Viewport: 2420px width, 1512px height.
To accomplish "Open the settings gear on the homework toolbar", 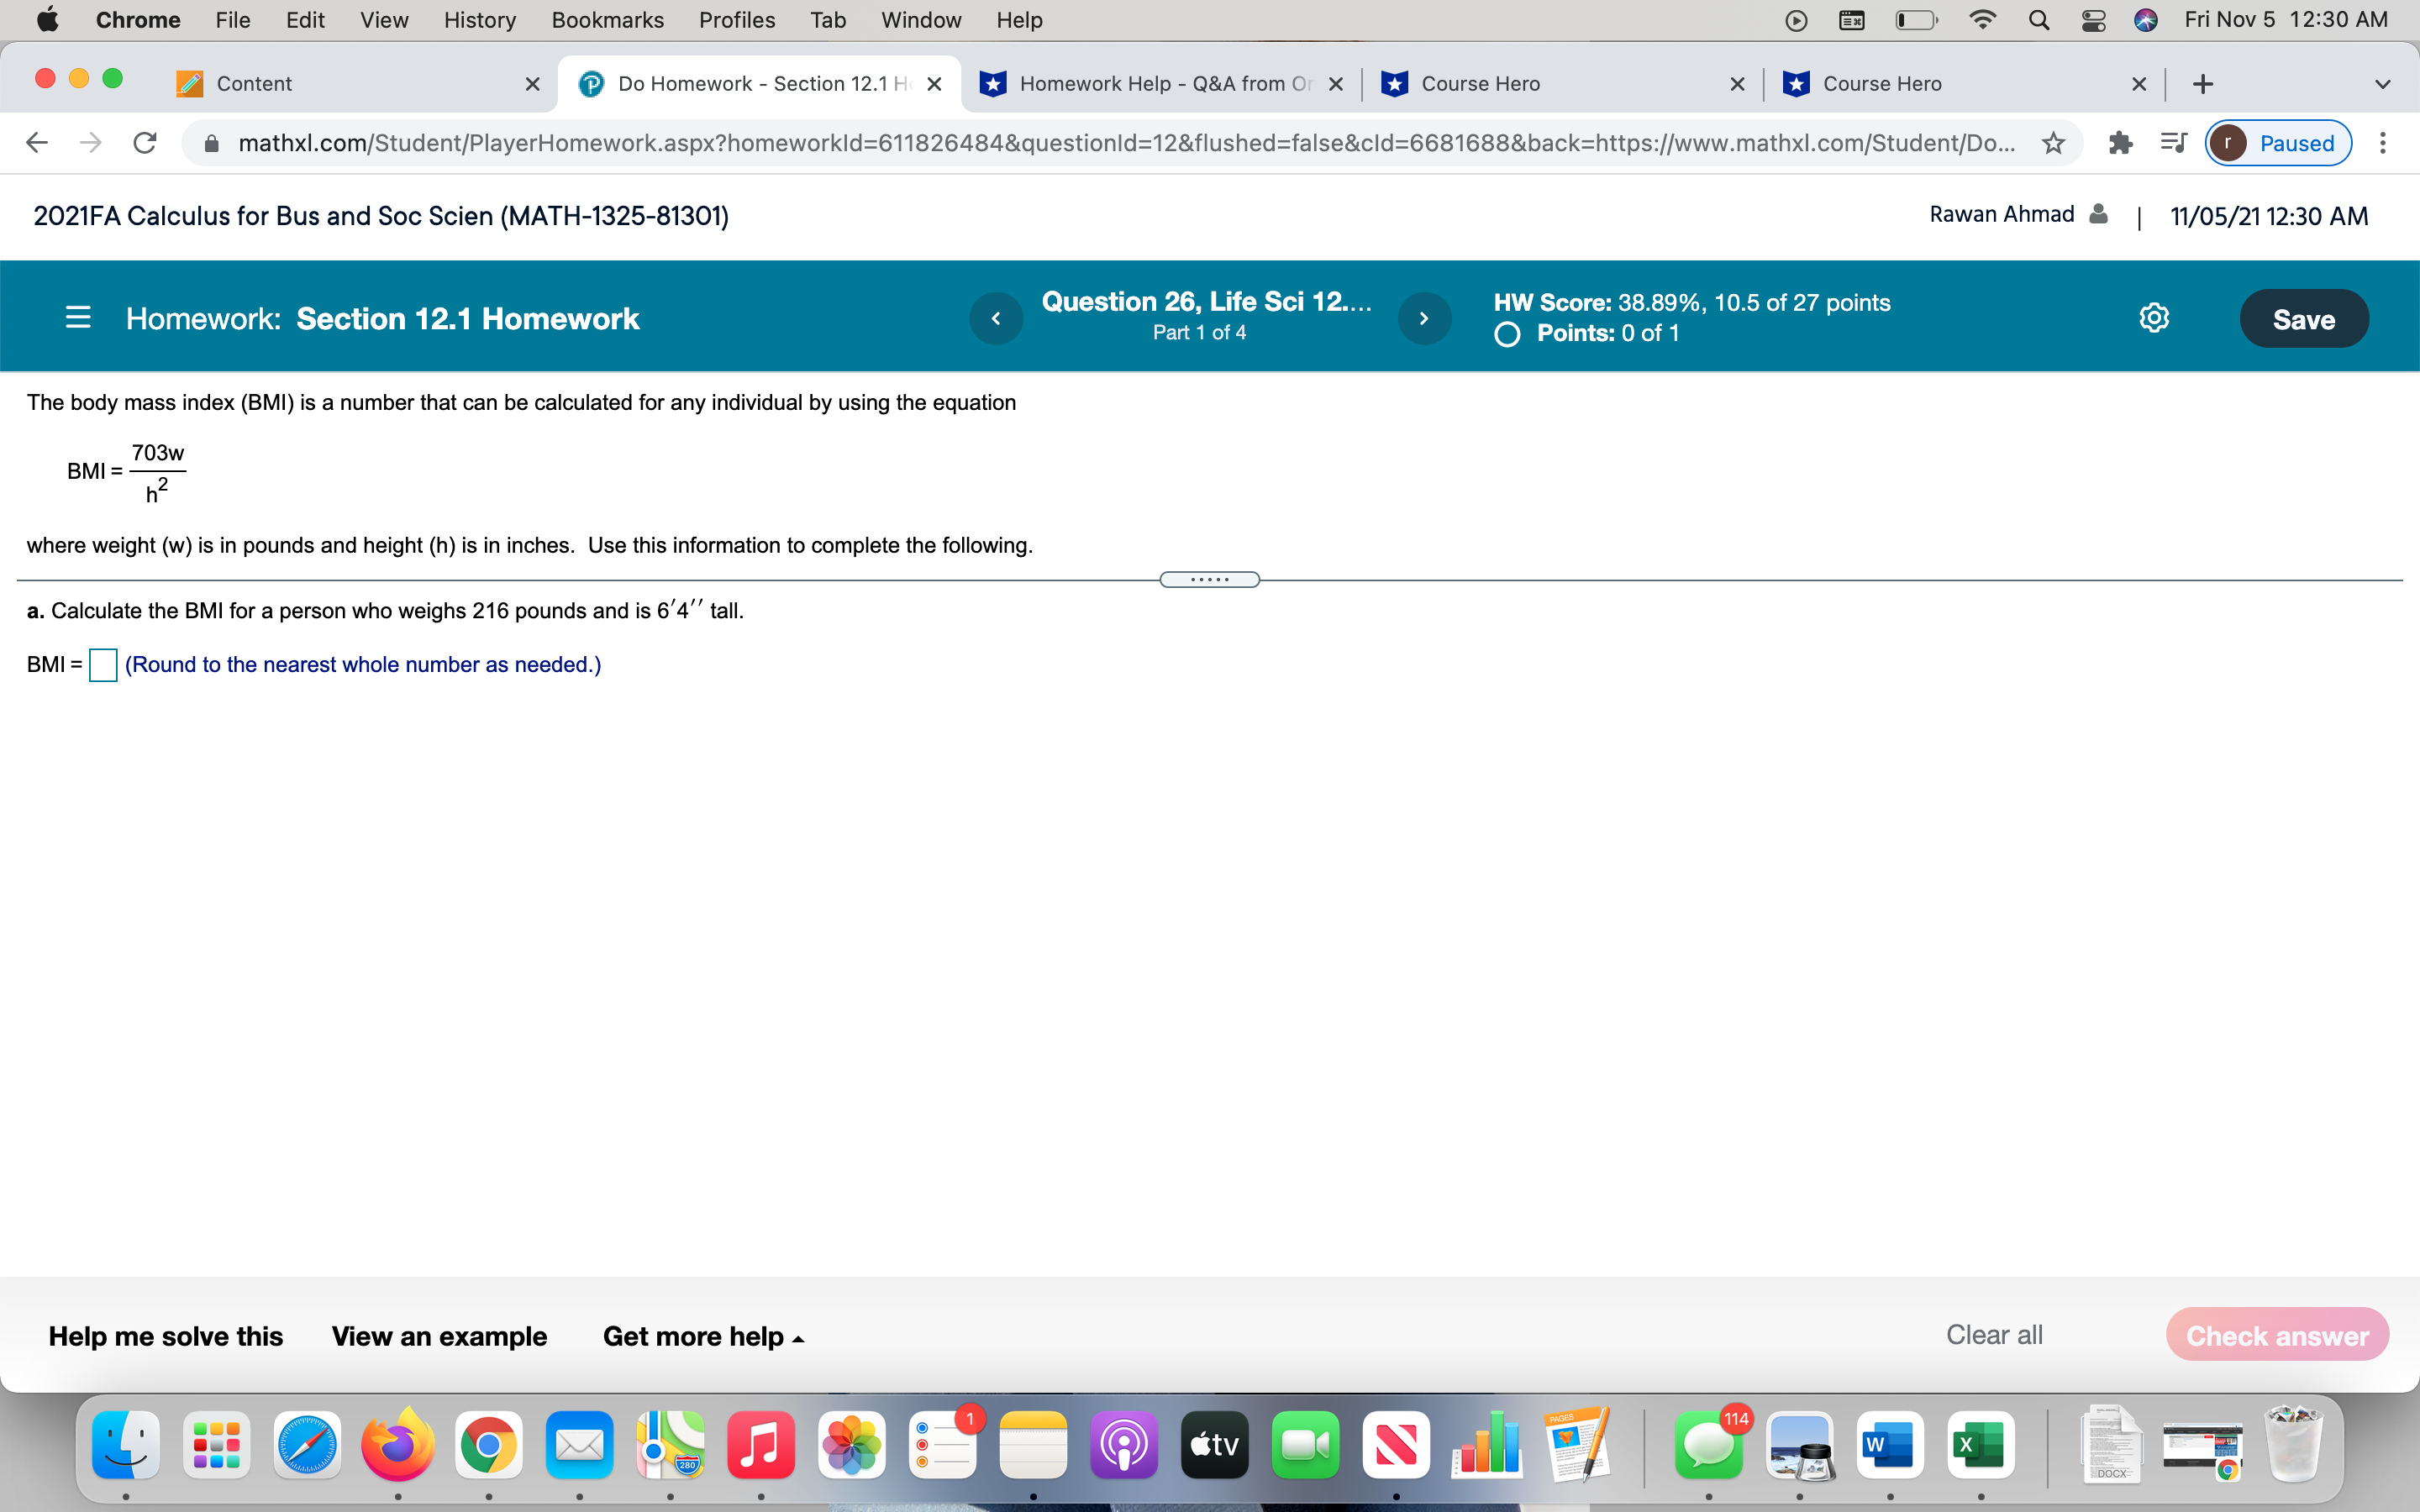I will 2154,317.
